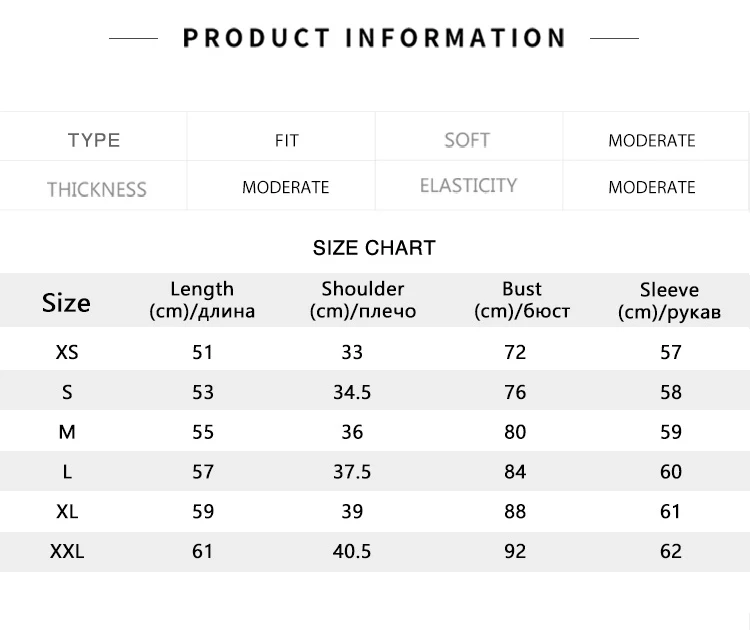Click the SOFT label cell
This screenshot has height=630, width=750.
pyautogui.click(x=467, y=140)
